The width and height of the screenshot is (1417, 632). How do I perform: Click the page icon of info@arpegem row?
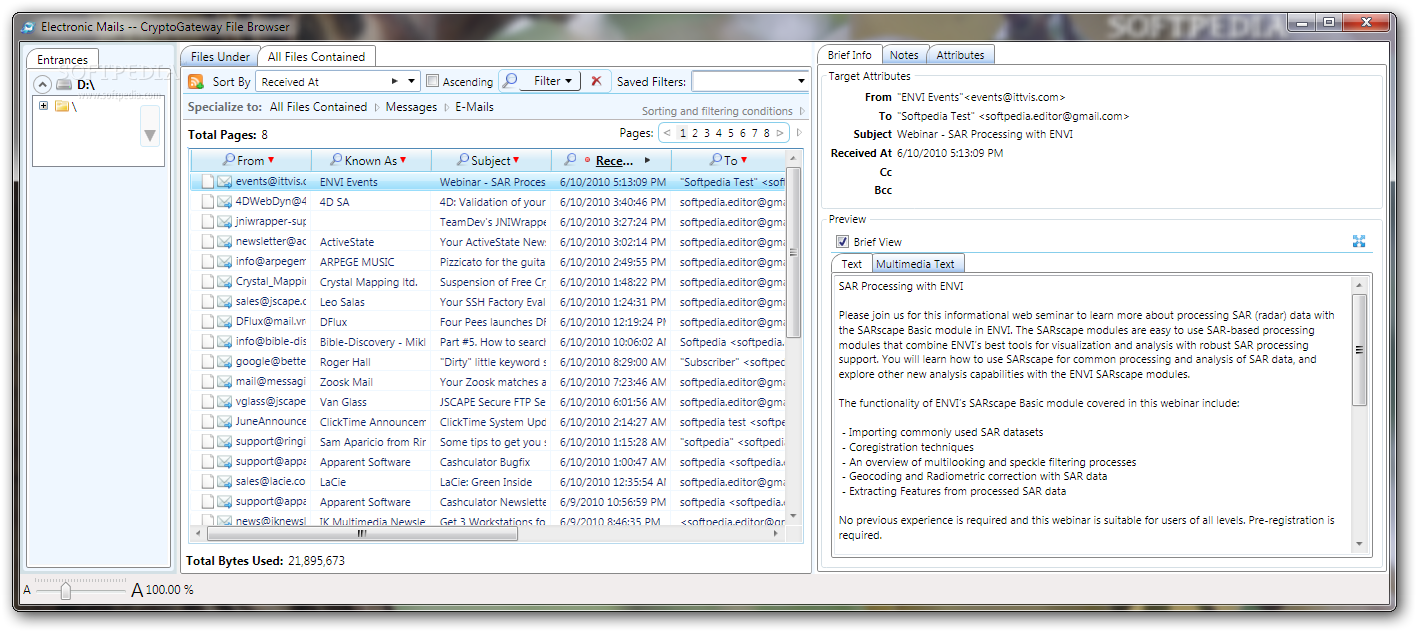pyautogui.click(x=208, y=262)
